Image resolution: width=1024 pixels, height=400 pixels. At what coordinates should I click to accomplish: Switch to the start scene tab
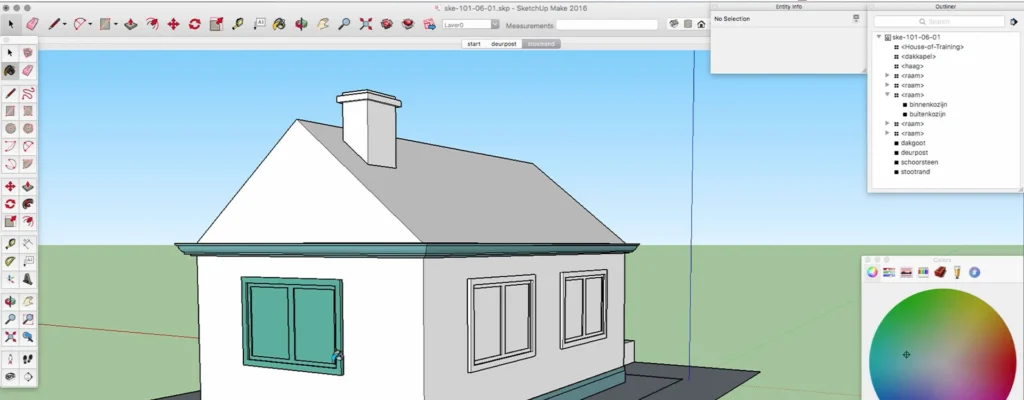474,44
